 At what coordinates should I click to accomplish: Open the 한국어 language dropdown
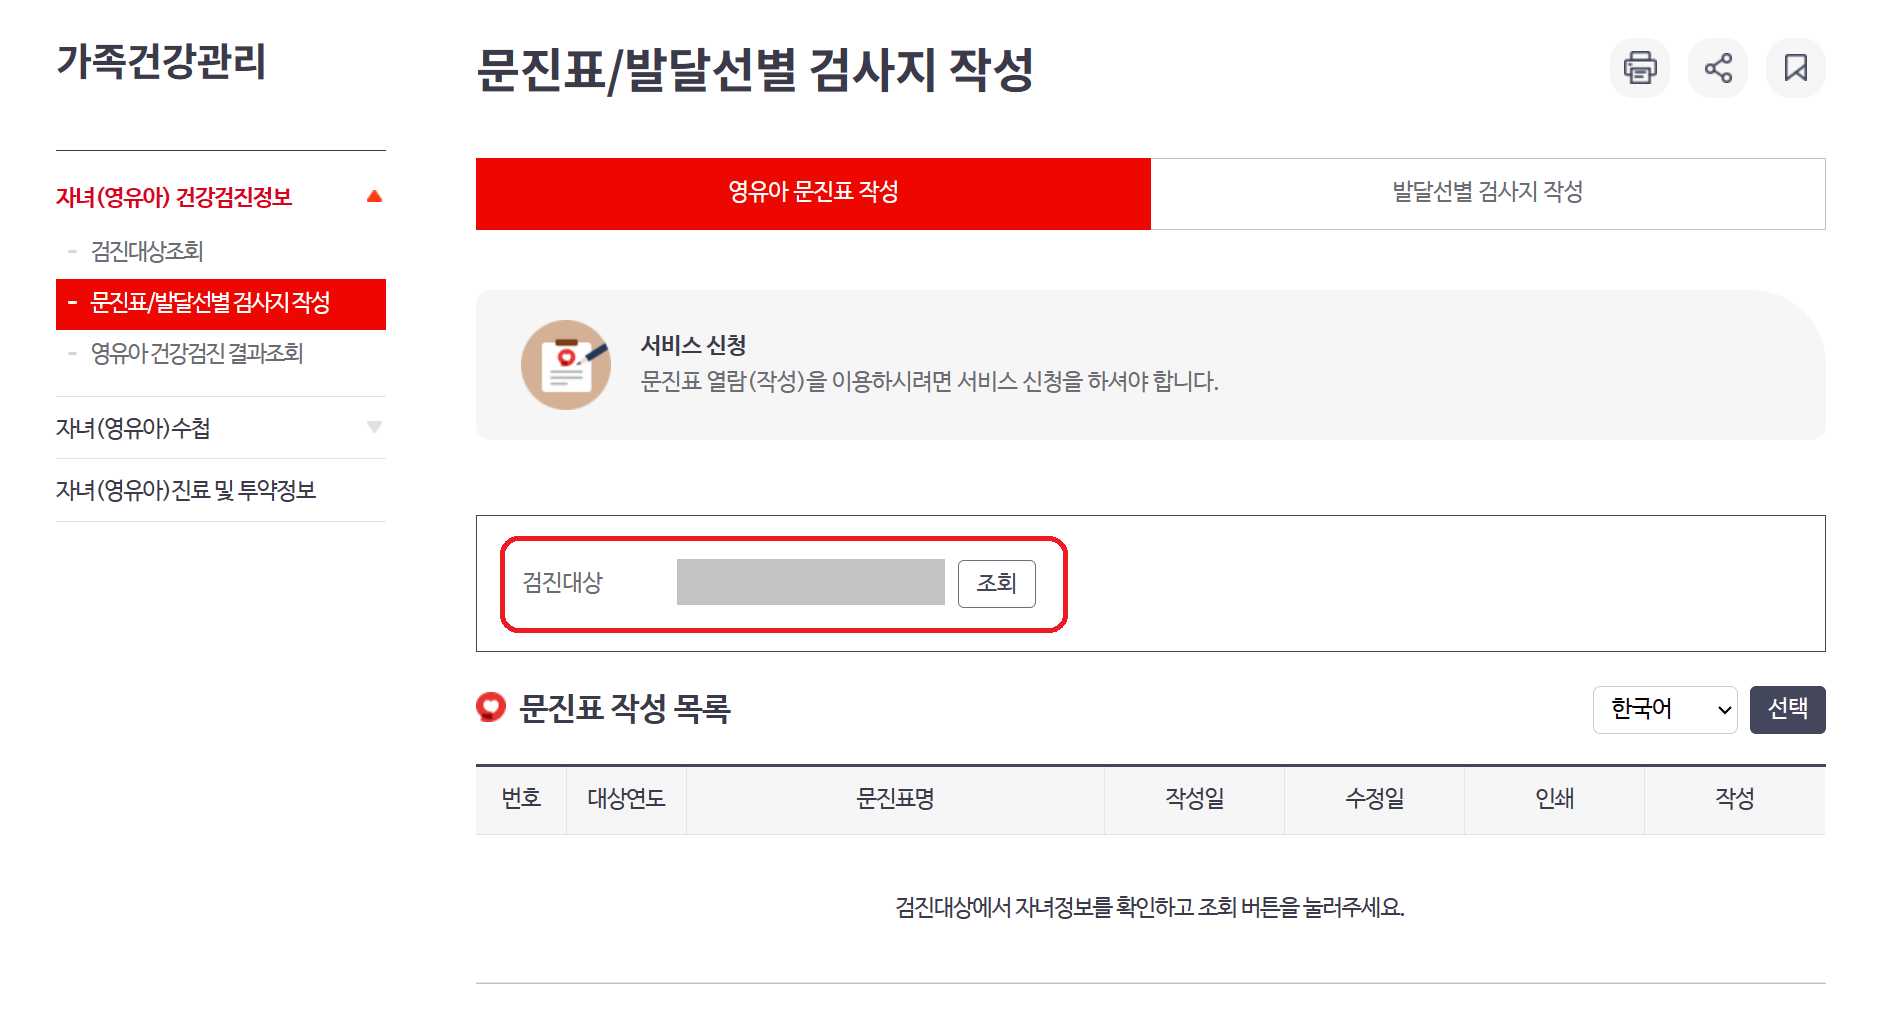click(x=1664, y=709)
